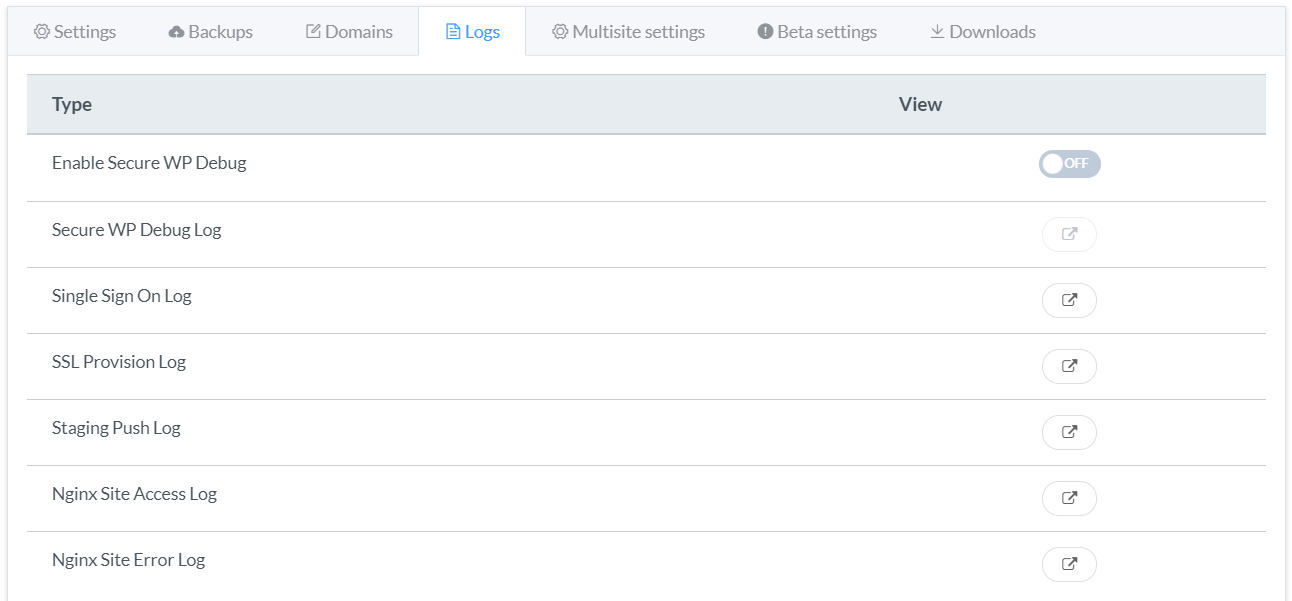Viewport: 1292px width, 601px height.
Task: Click the download icon on the Downloads tab
Action: click(937, 31)
